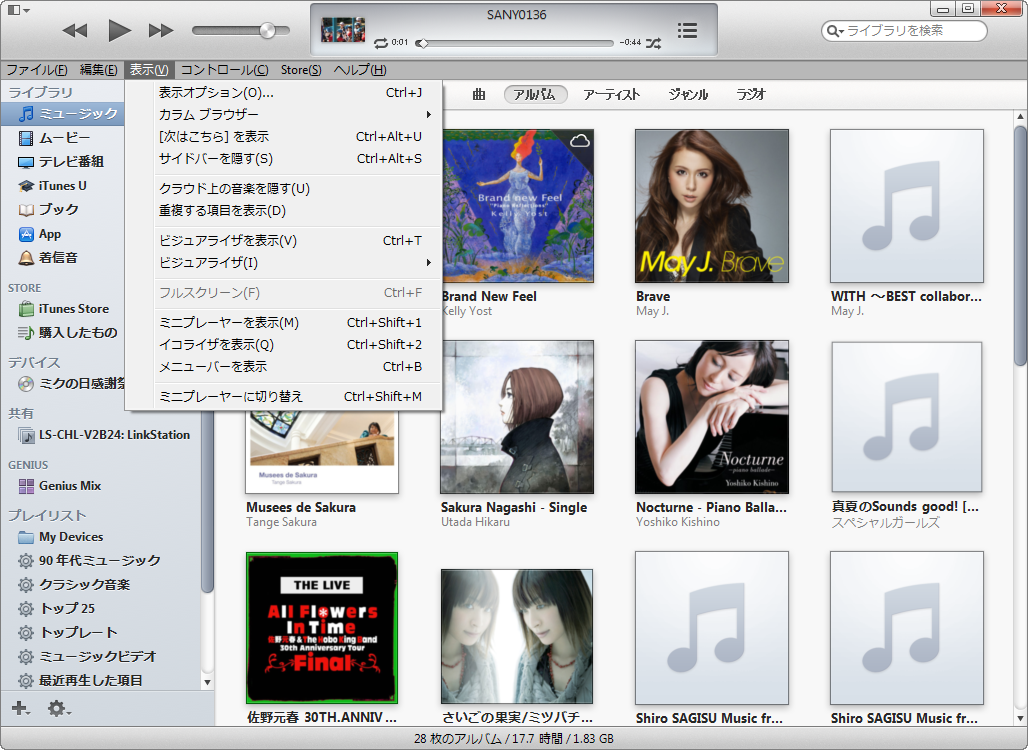The width and height of the screenshot is (1028, 750).
Task: Open the トップ 25 smart playlist icon
Action: pos(26,609)
